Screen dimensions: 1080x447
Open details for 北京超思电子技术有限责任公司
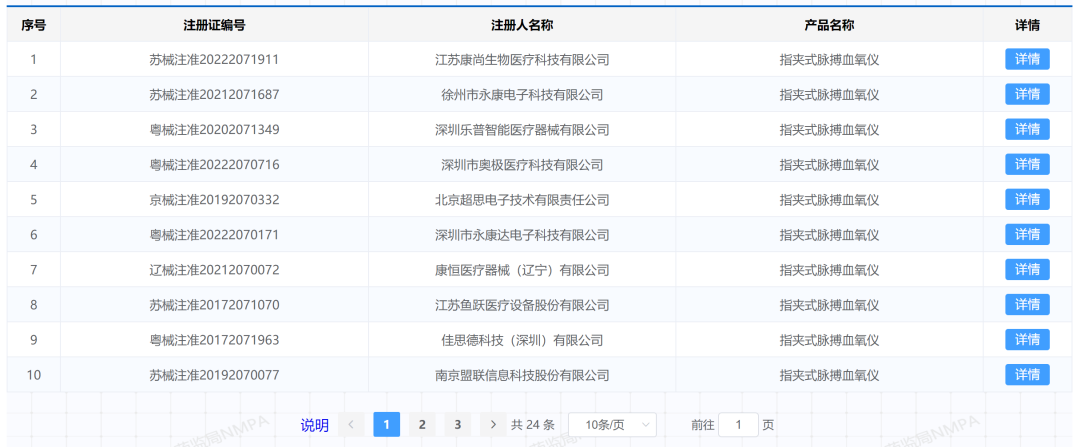click(1027, 200)
